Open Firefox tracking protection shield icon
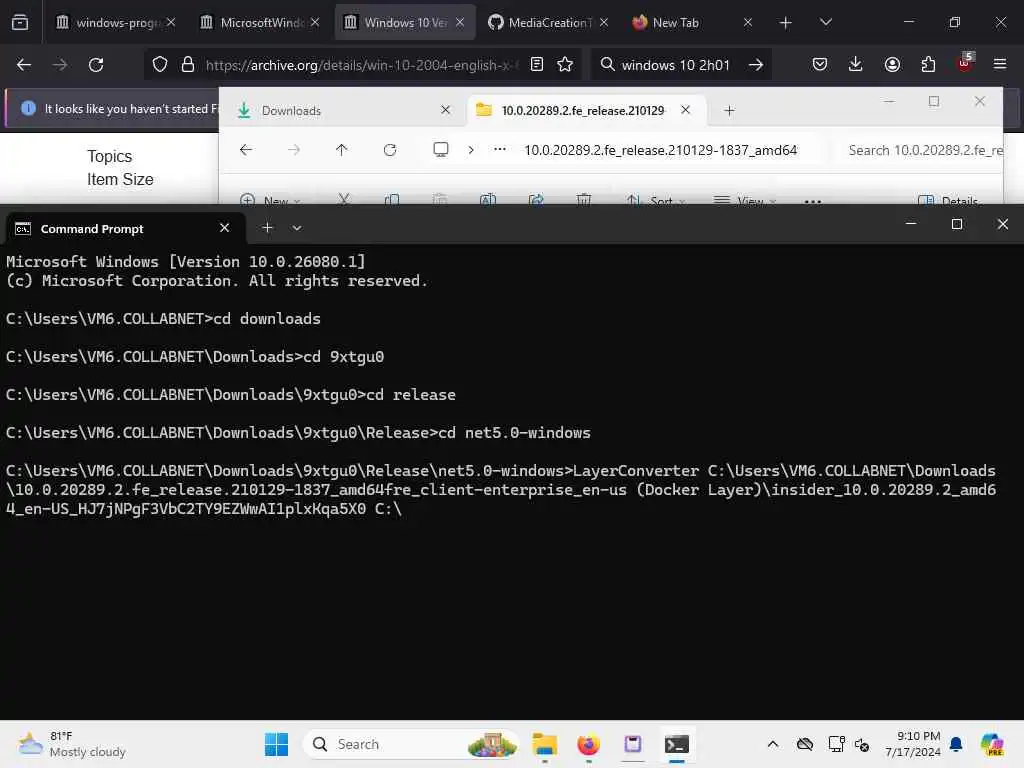The image size is (1024, 768). [x=160, y=65]
